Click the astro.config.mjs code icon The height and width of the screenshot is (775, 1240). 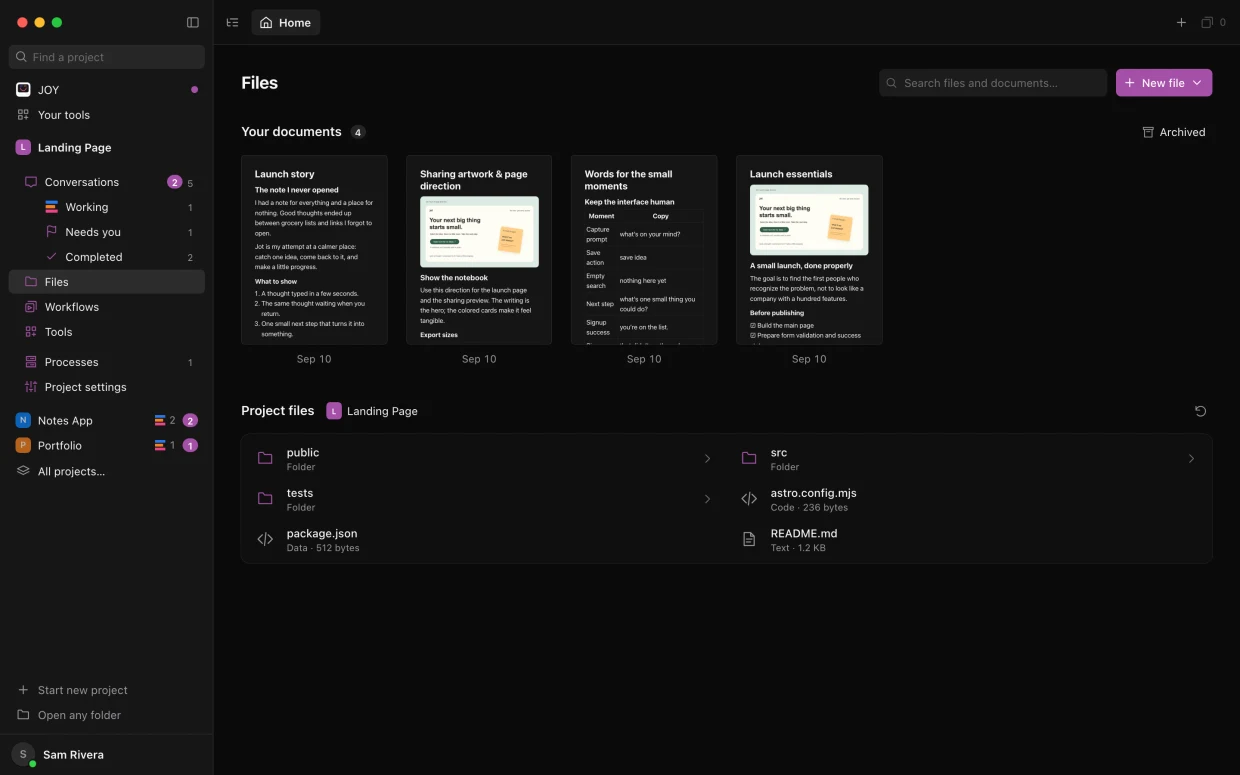pos(749,499)
